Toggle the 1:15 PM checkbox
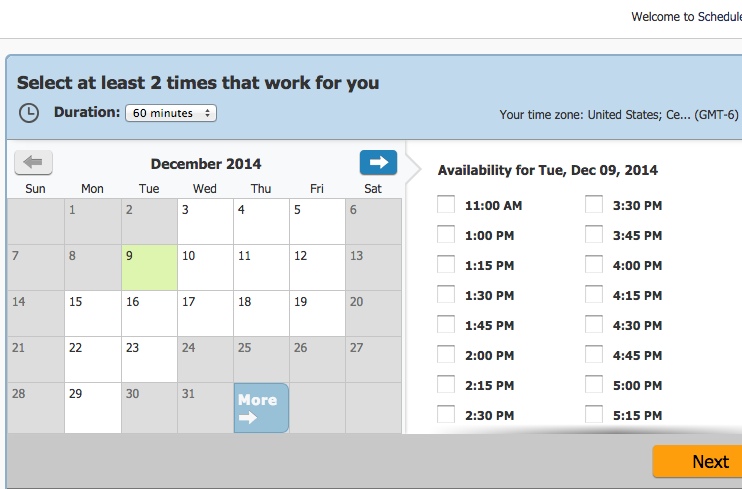 click(446, 265)
